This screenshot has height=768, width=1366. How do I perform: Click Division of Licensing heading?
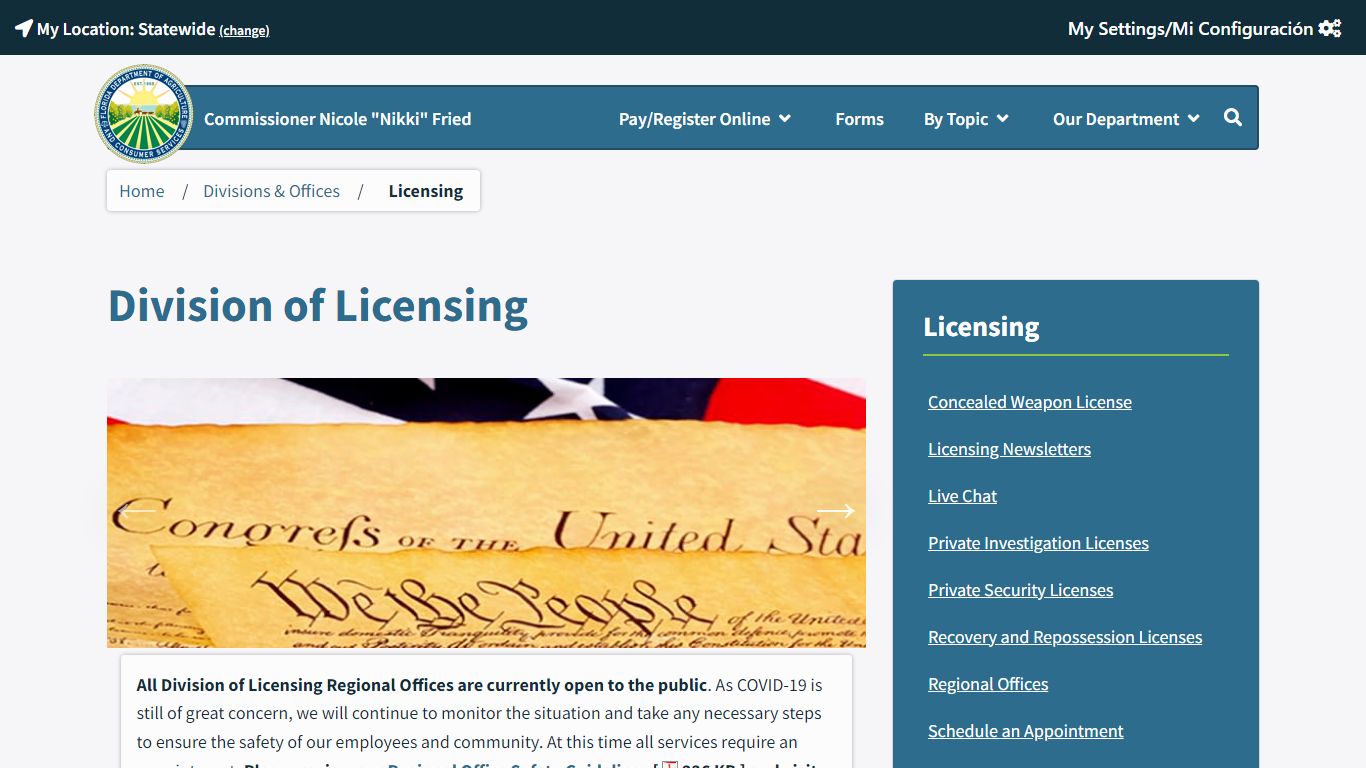[x=318, y=306]
